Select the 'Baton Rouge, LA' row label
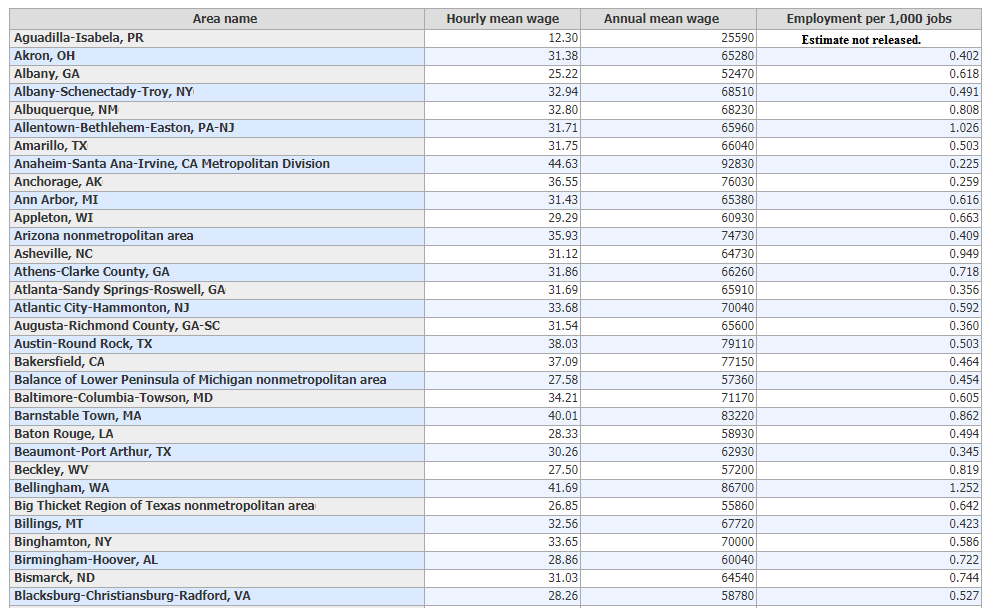The height and width of the screenshot is (608, 986). (64, 434)
